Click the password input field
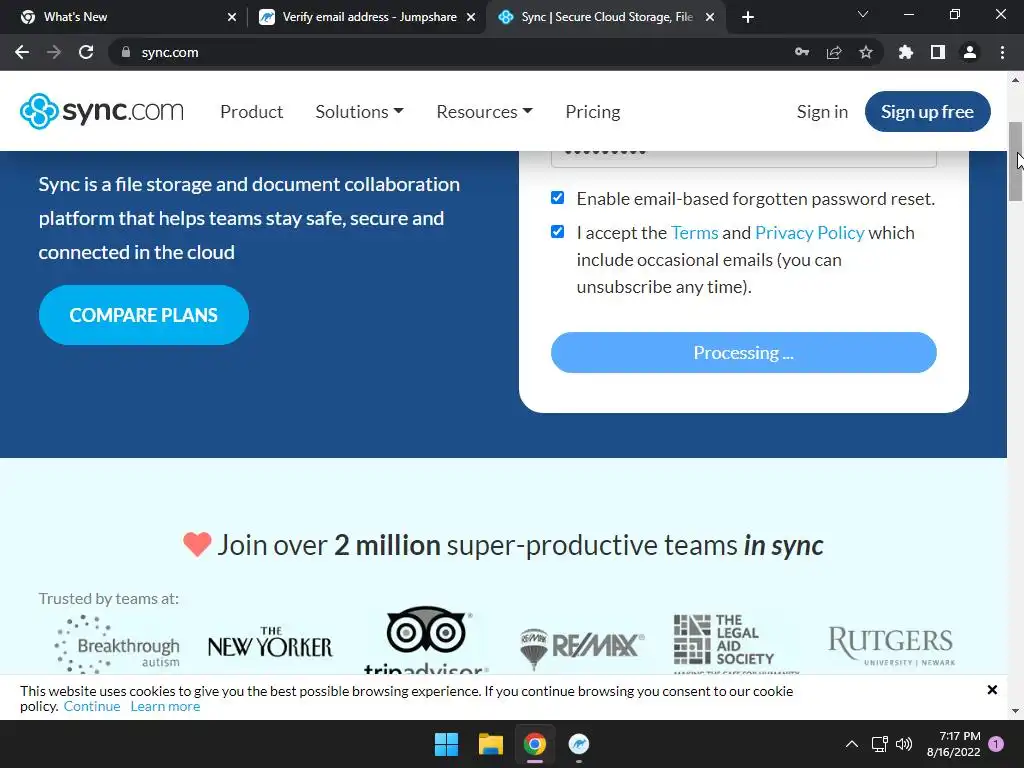1024x768 pixels. [x=743, y=159]
